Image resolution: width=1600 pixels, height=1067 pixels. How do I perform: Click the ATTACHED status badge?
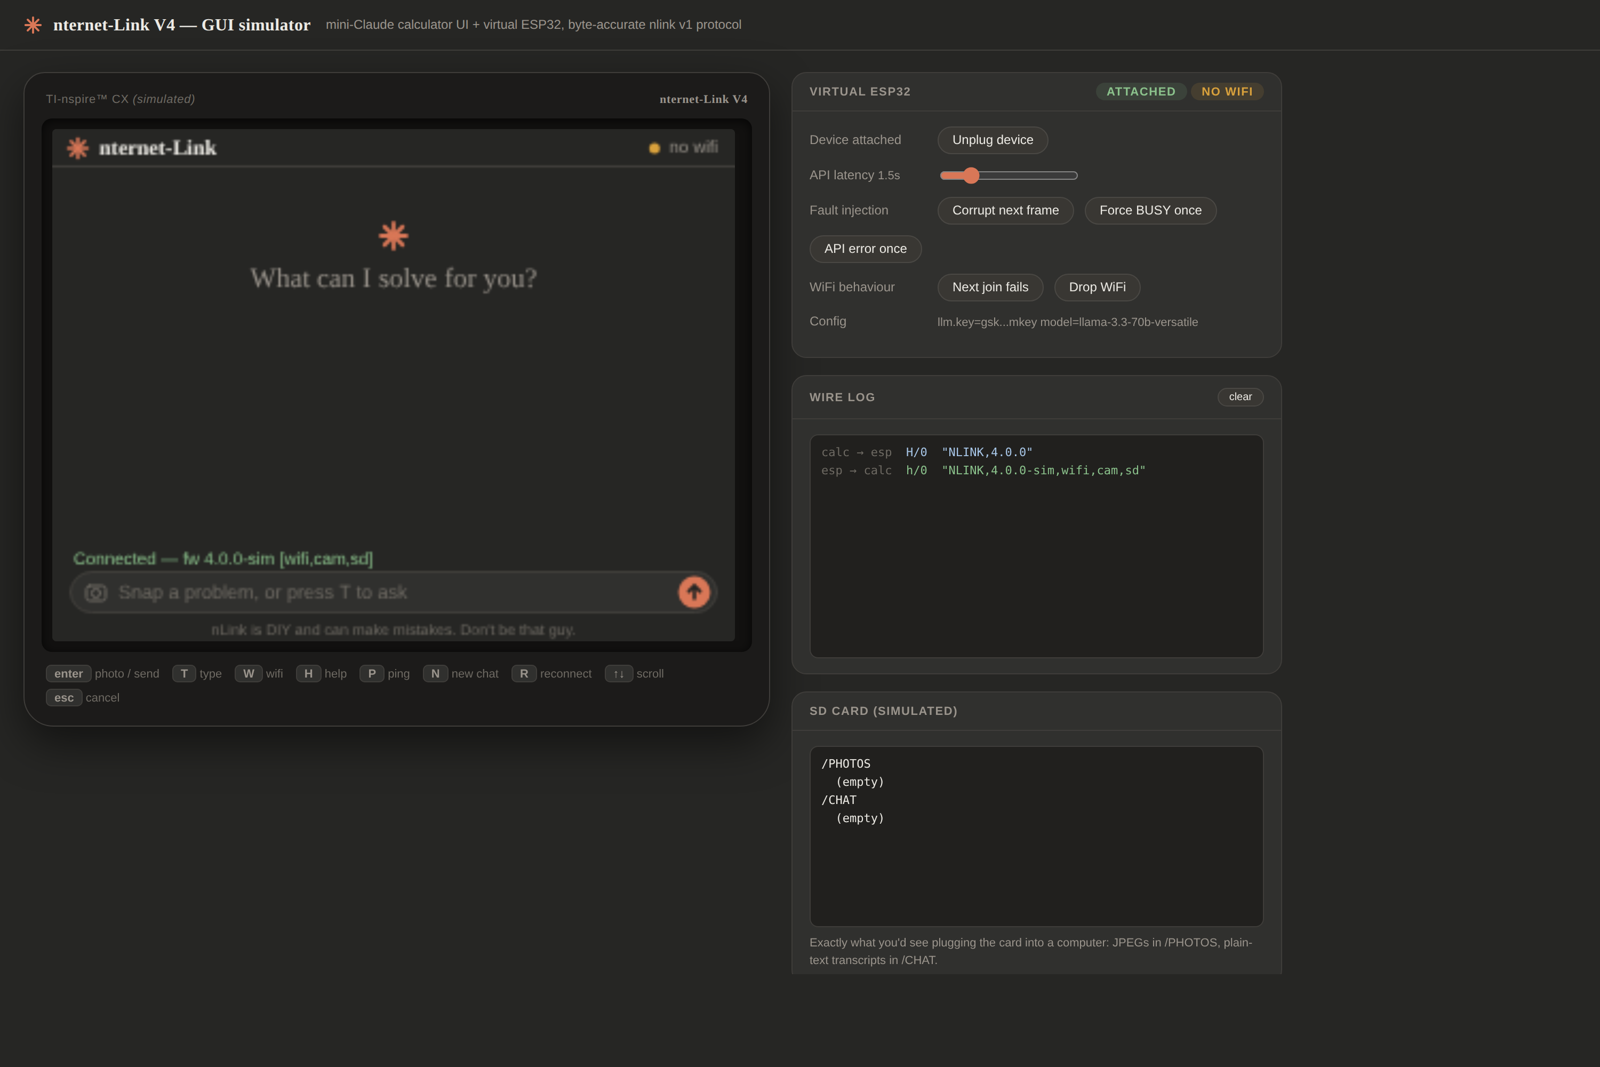[1141, 91]
